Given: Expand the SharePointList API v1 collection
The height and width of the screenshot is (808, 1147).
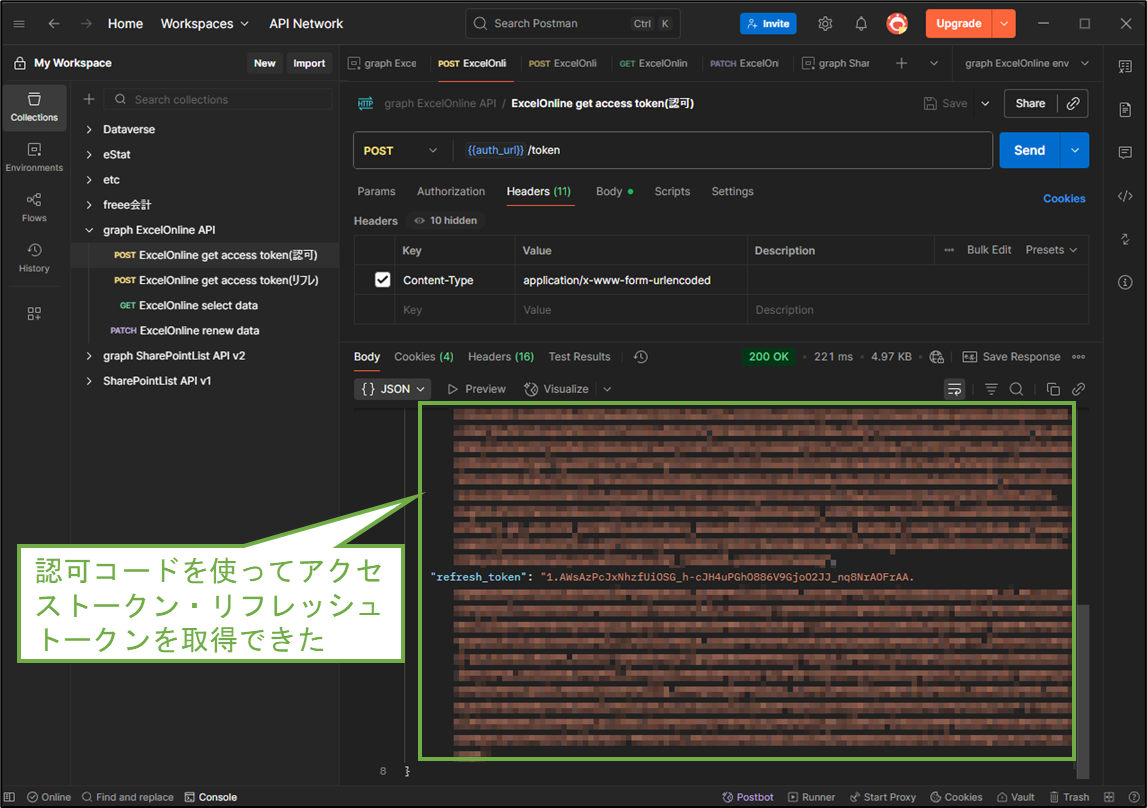Looking at the screenshot, I should (89, 381).
